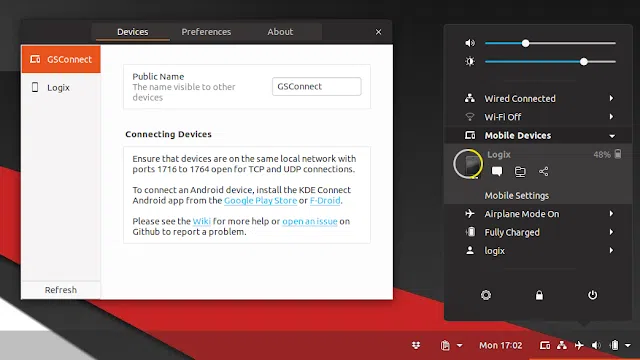The width and height of the screenshot is (640, 360).
Task: Click the battery tray icon
Action: [x=614, y=345]
